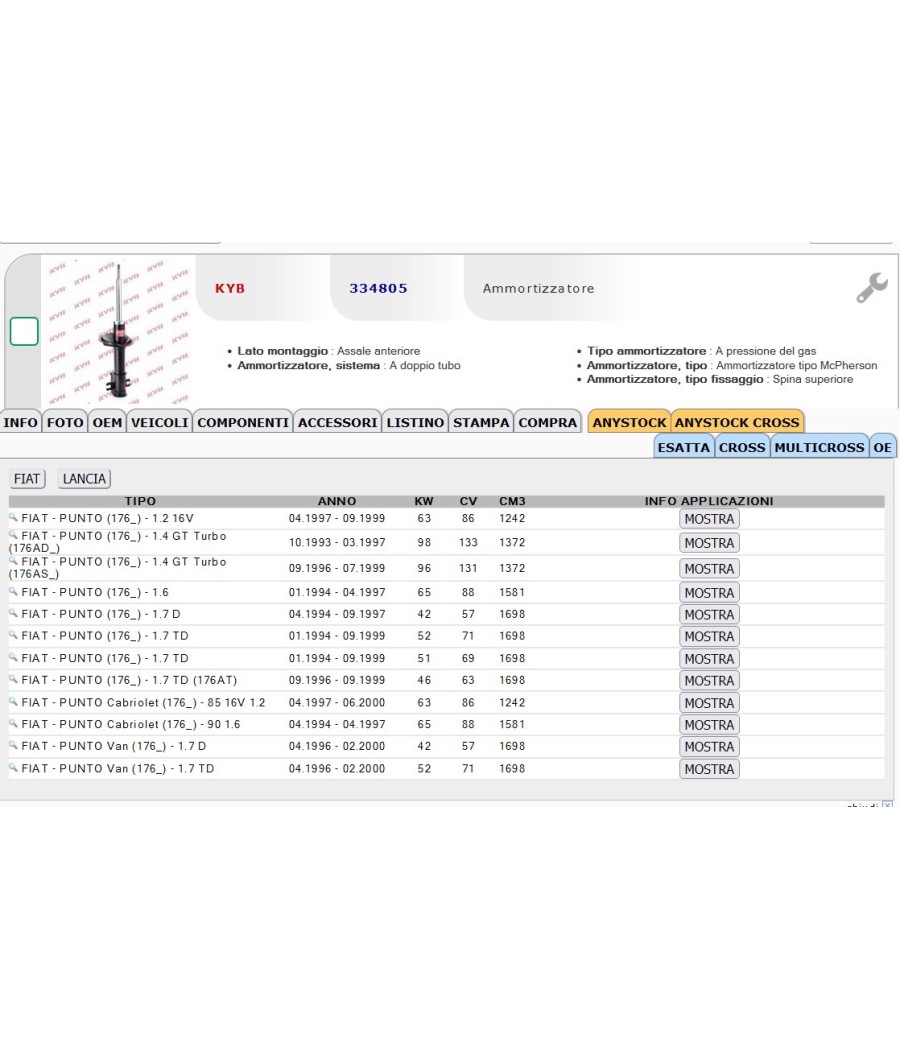Click MOSTRA for Punto 1.7 TD 51 kW
Image resolution: width=900 pixels, height=1050 pixels.
(709, 659)
